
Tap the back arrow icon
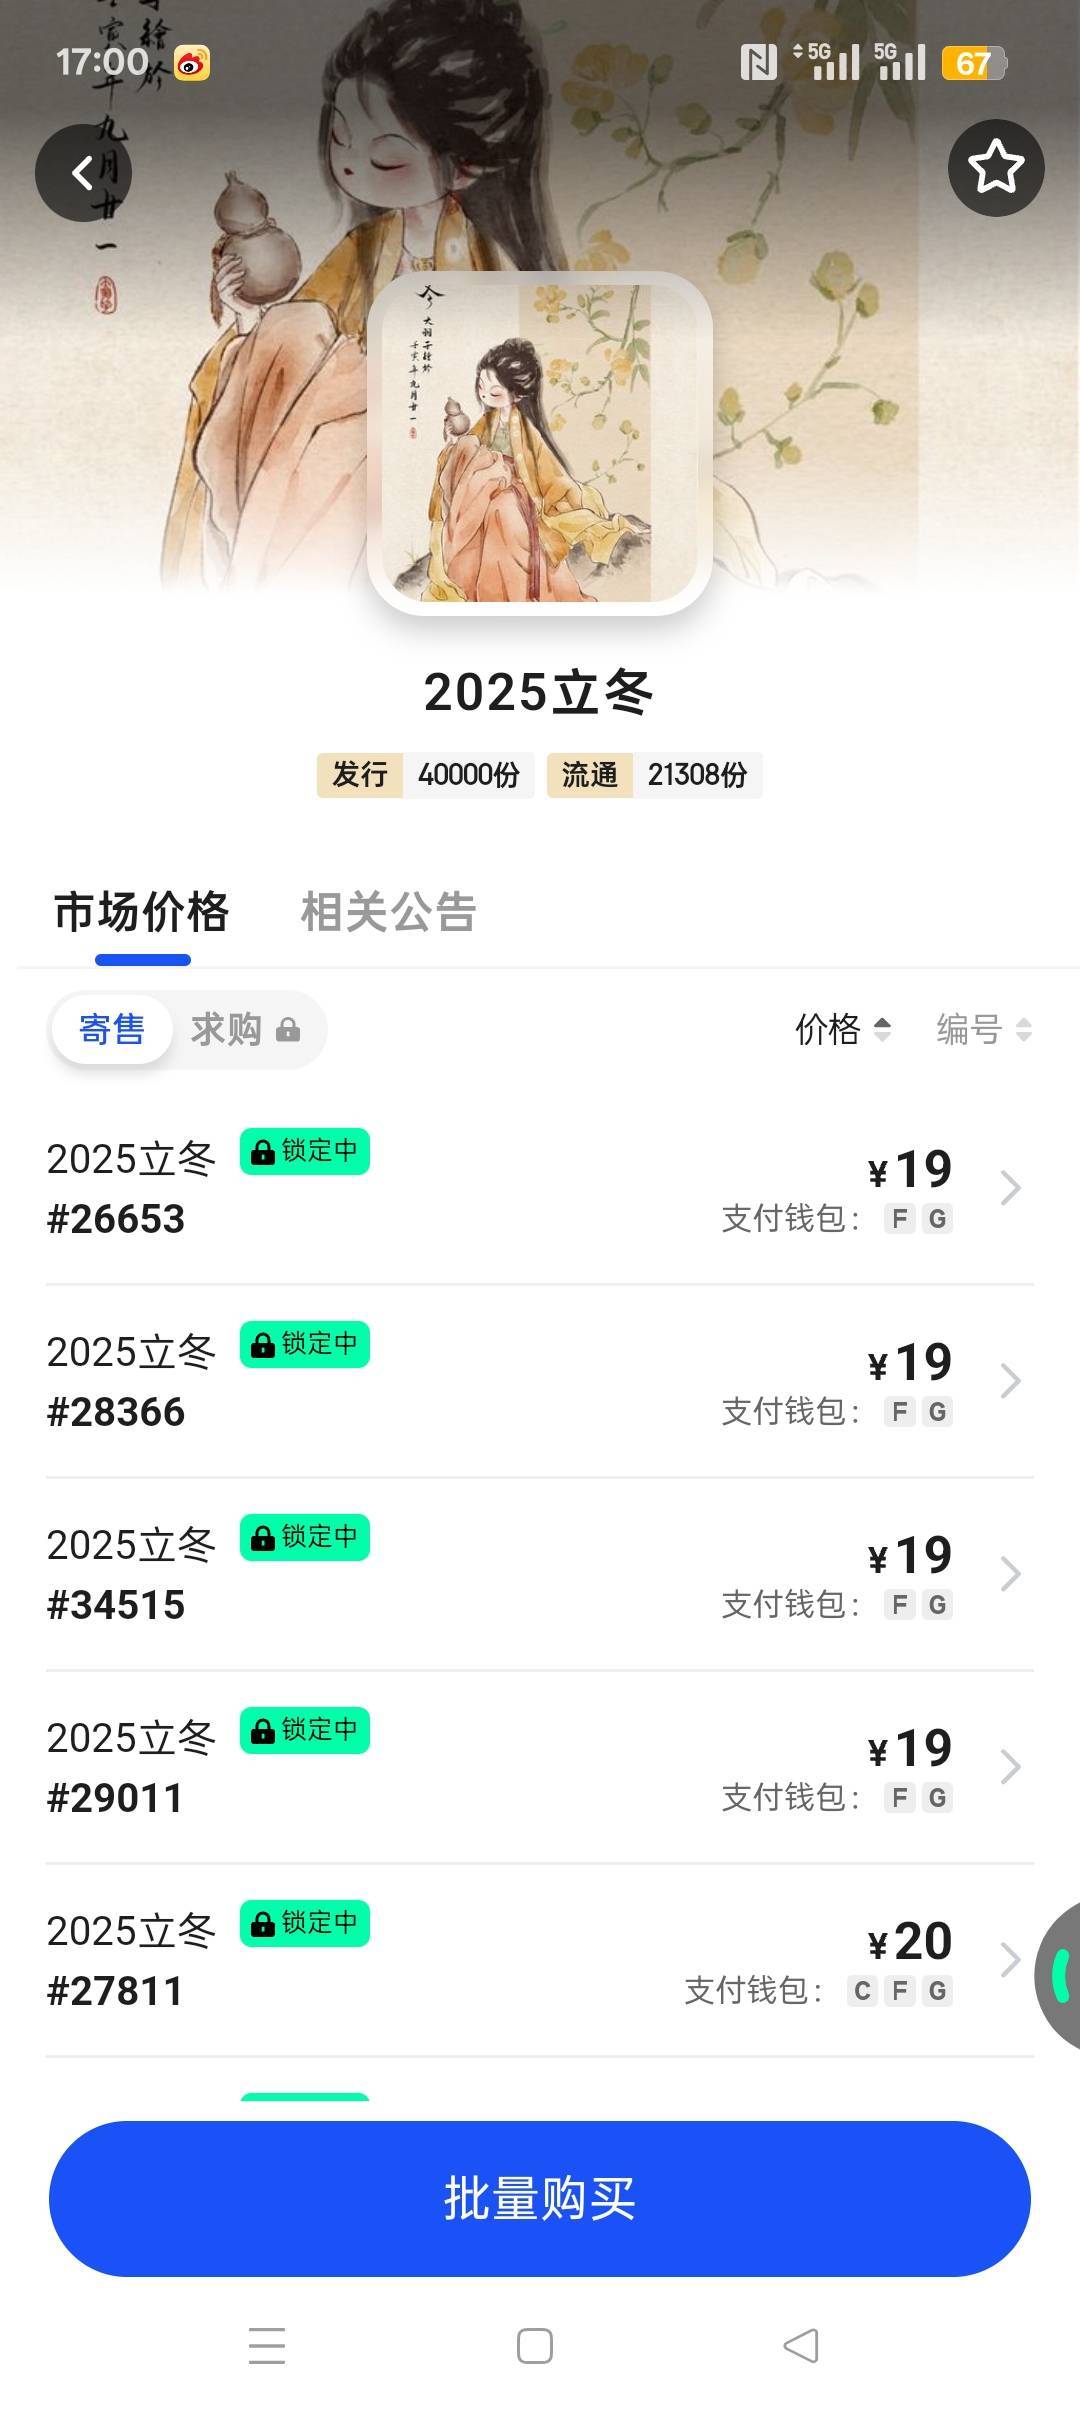[83, 172]
